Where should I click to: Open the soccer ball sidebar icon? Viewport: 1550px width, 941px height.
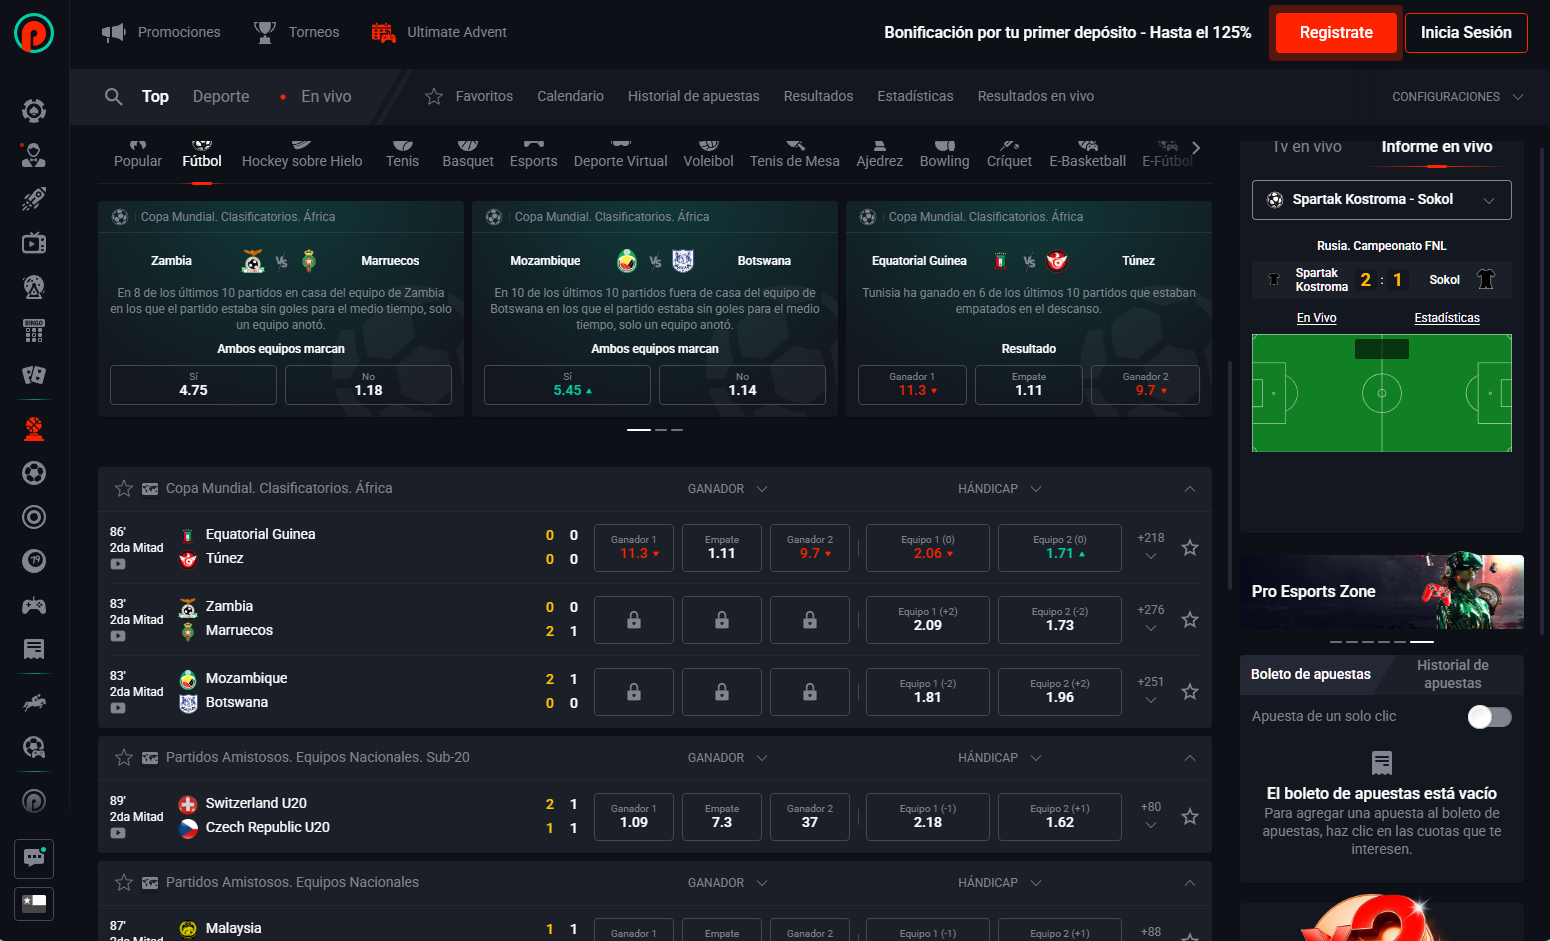34,473
